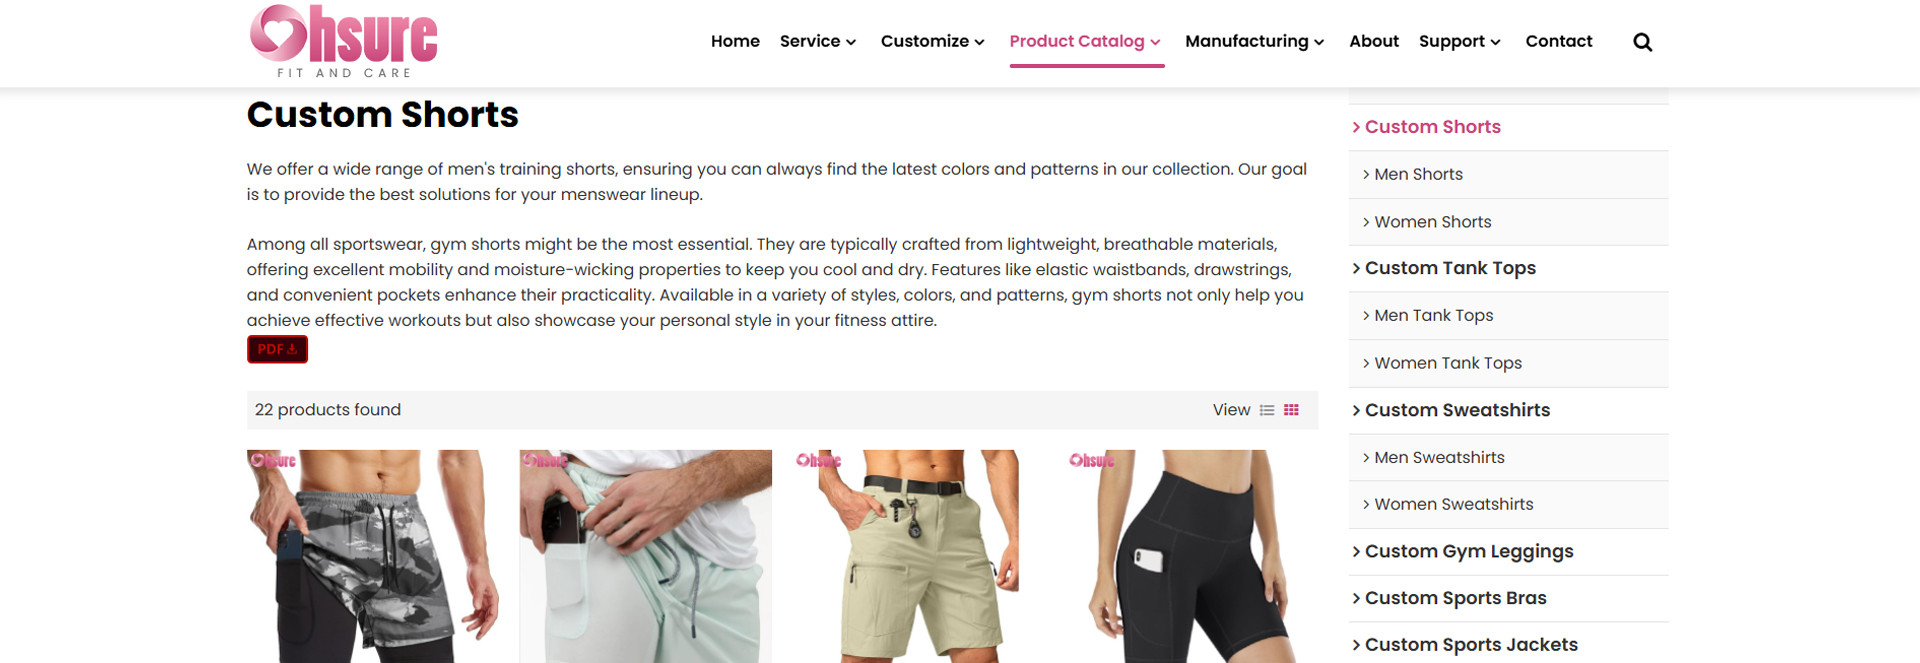Open the About page

click(x=1373, y=41)
